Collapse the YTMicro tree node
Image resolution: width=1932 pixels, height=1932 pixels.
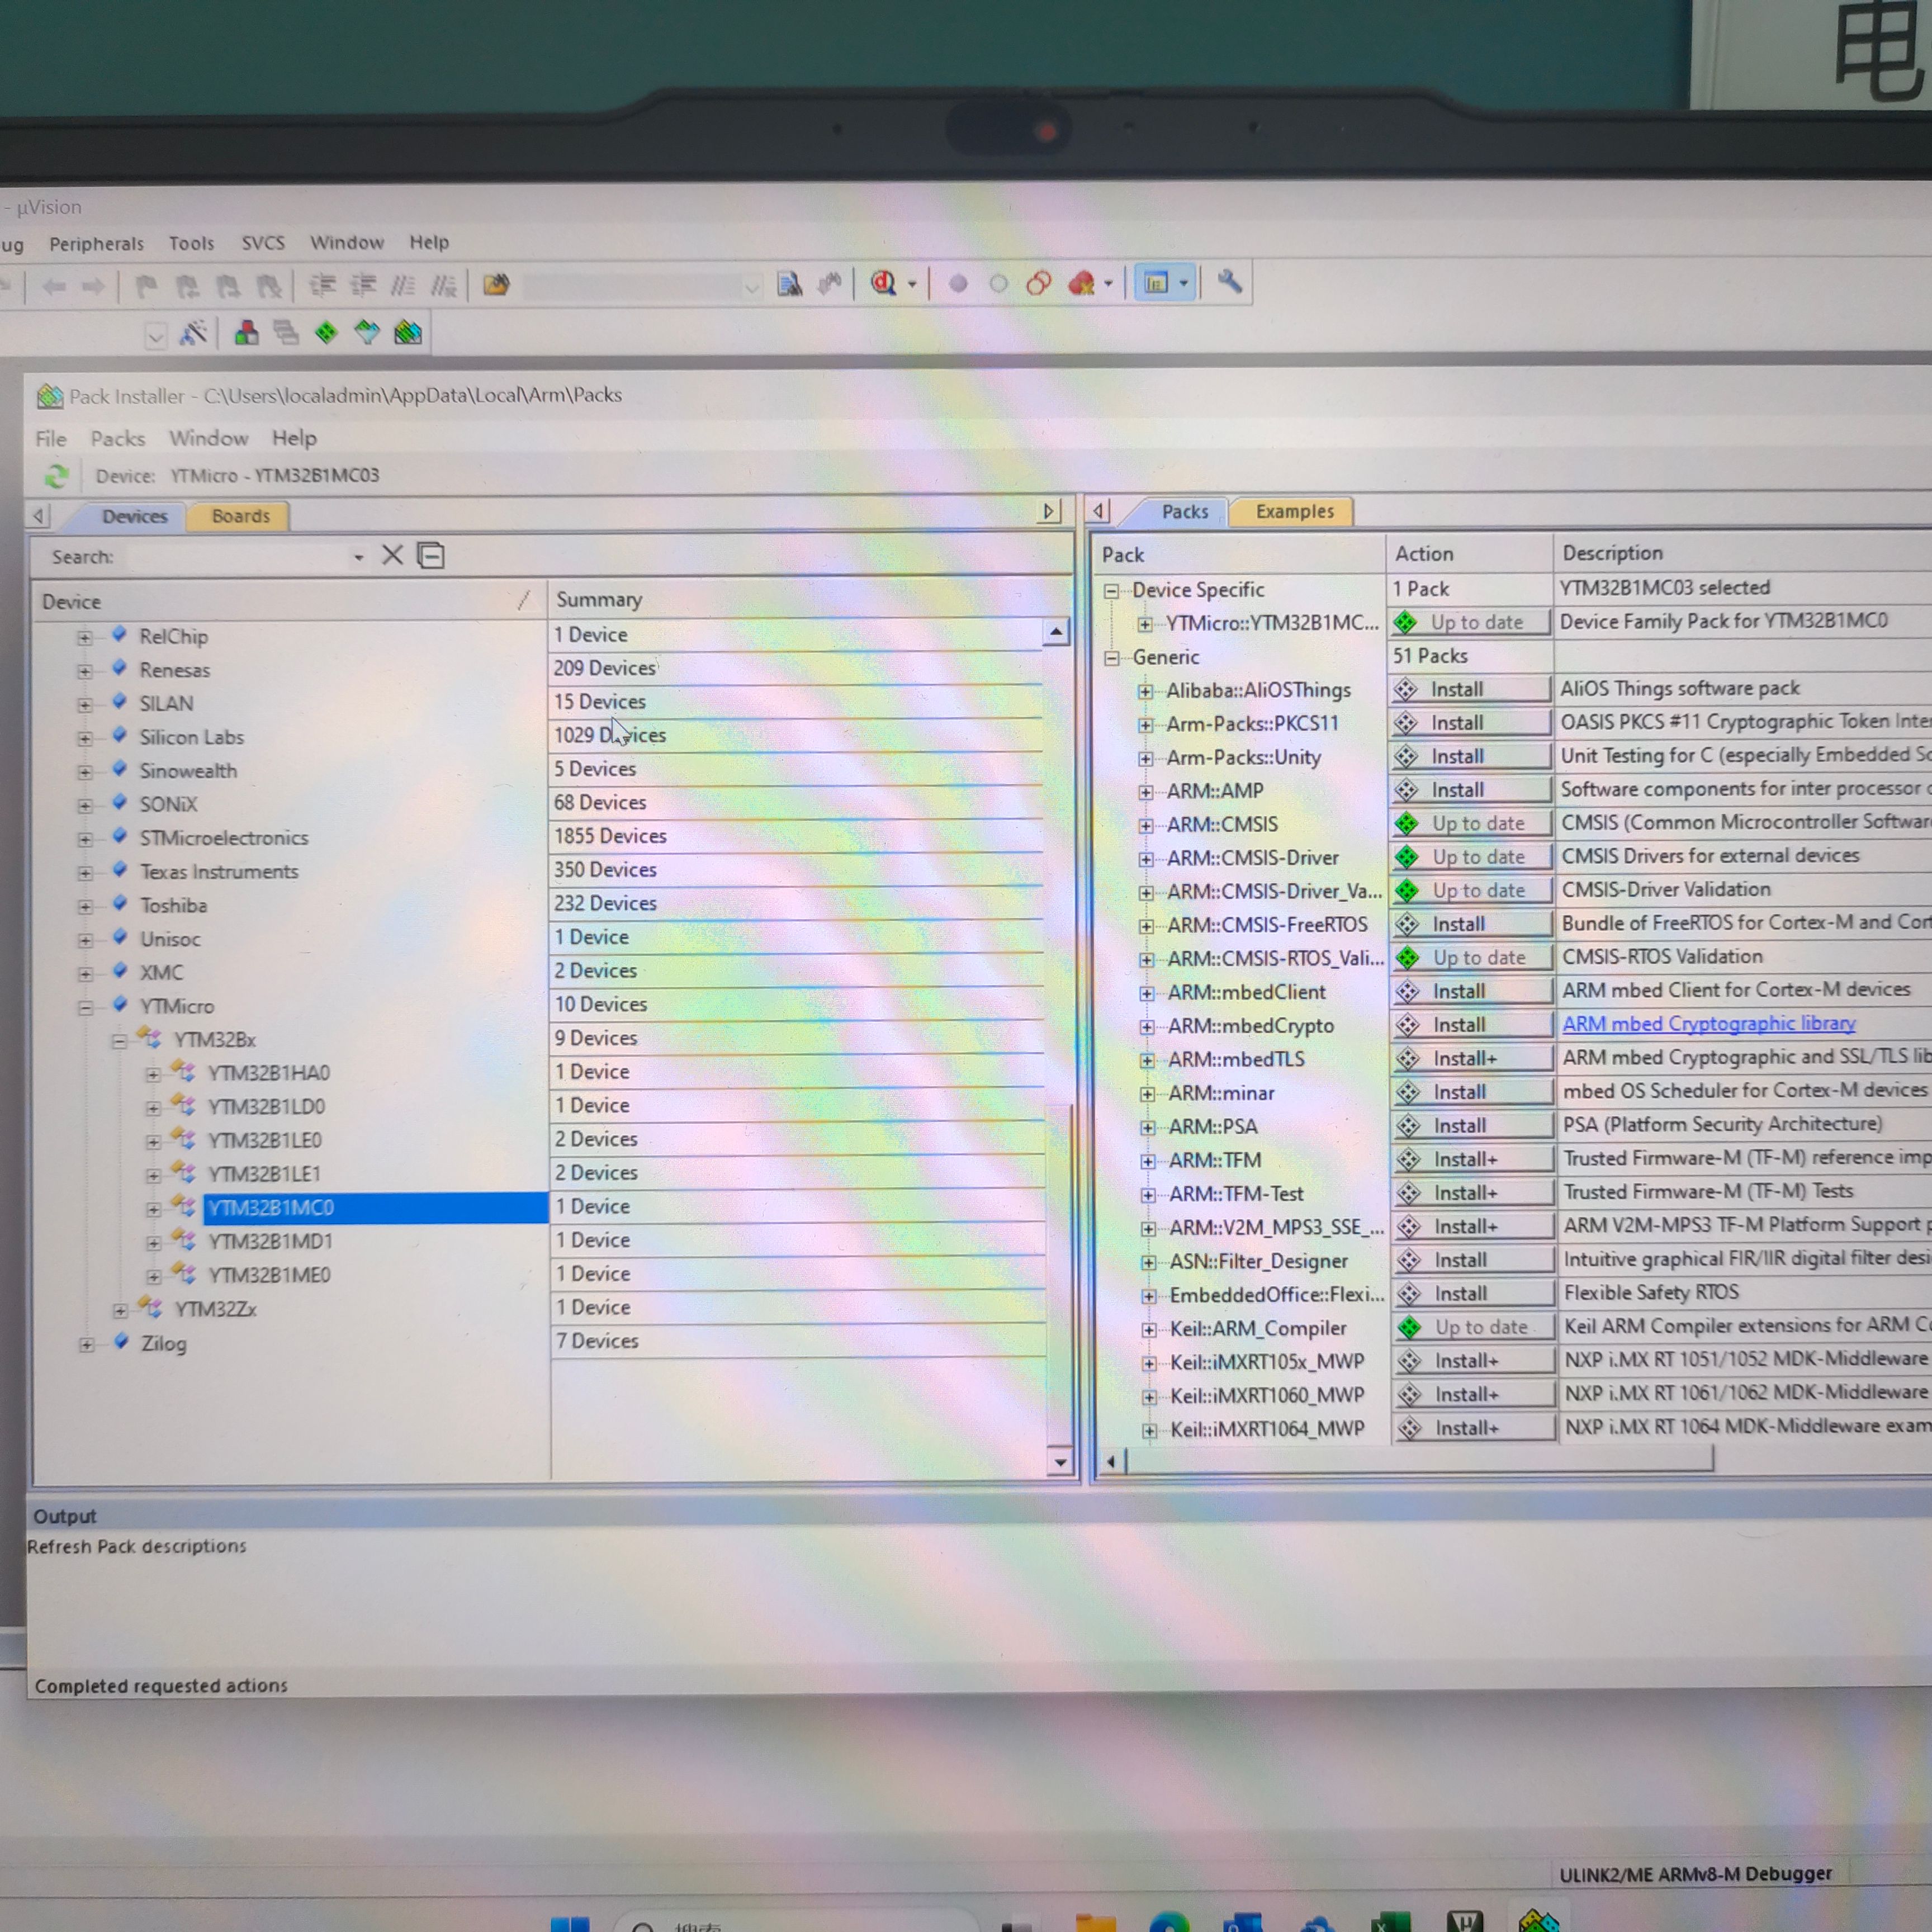(86, 1007)
